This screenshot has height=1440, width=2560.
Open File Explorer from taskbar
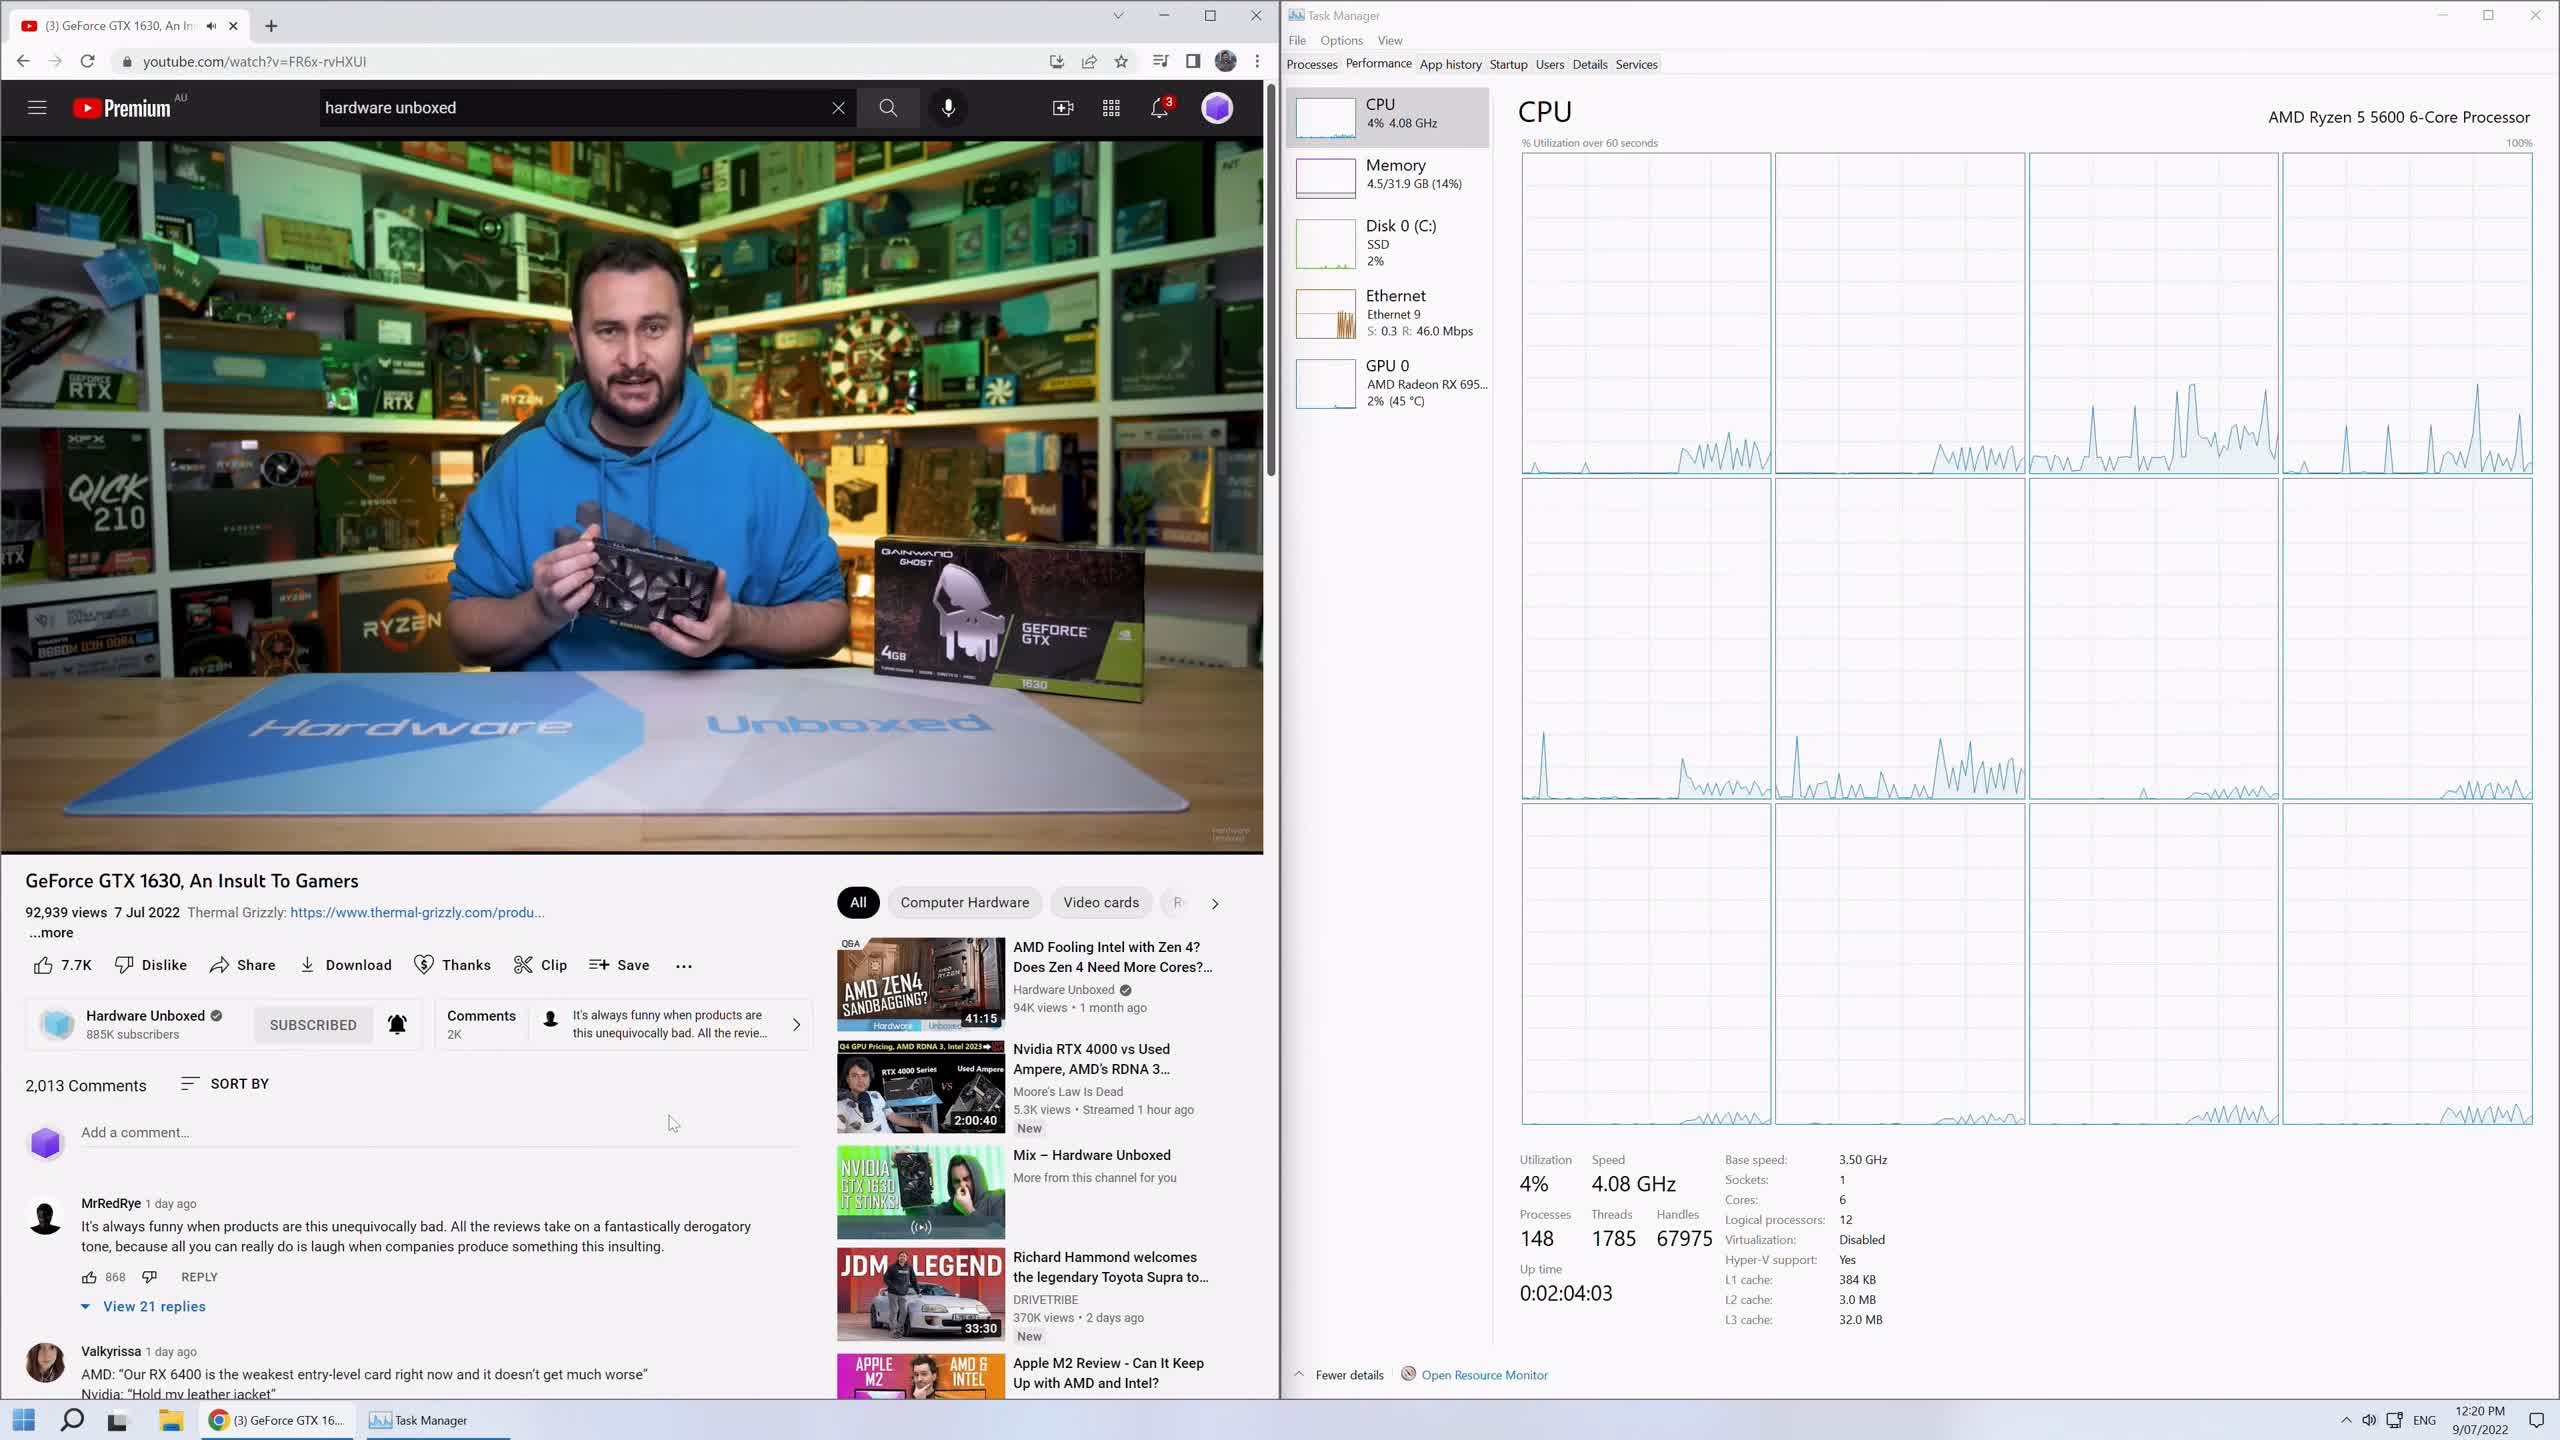170,1420
